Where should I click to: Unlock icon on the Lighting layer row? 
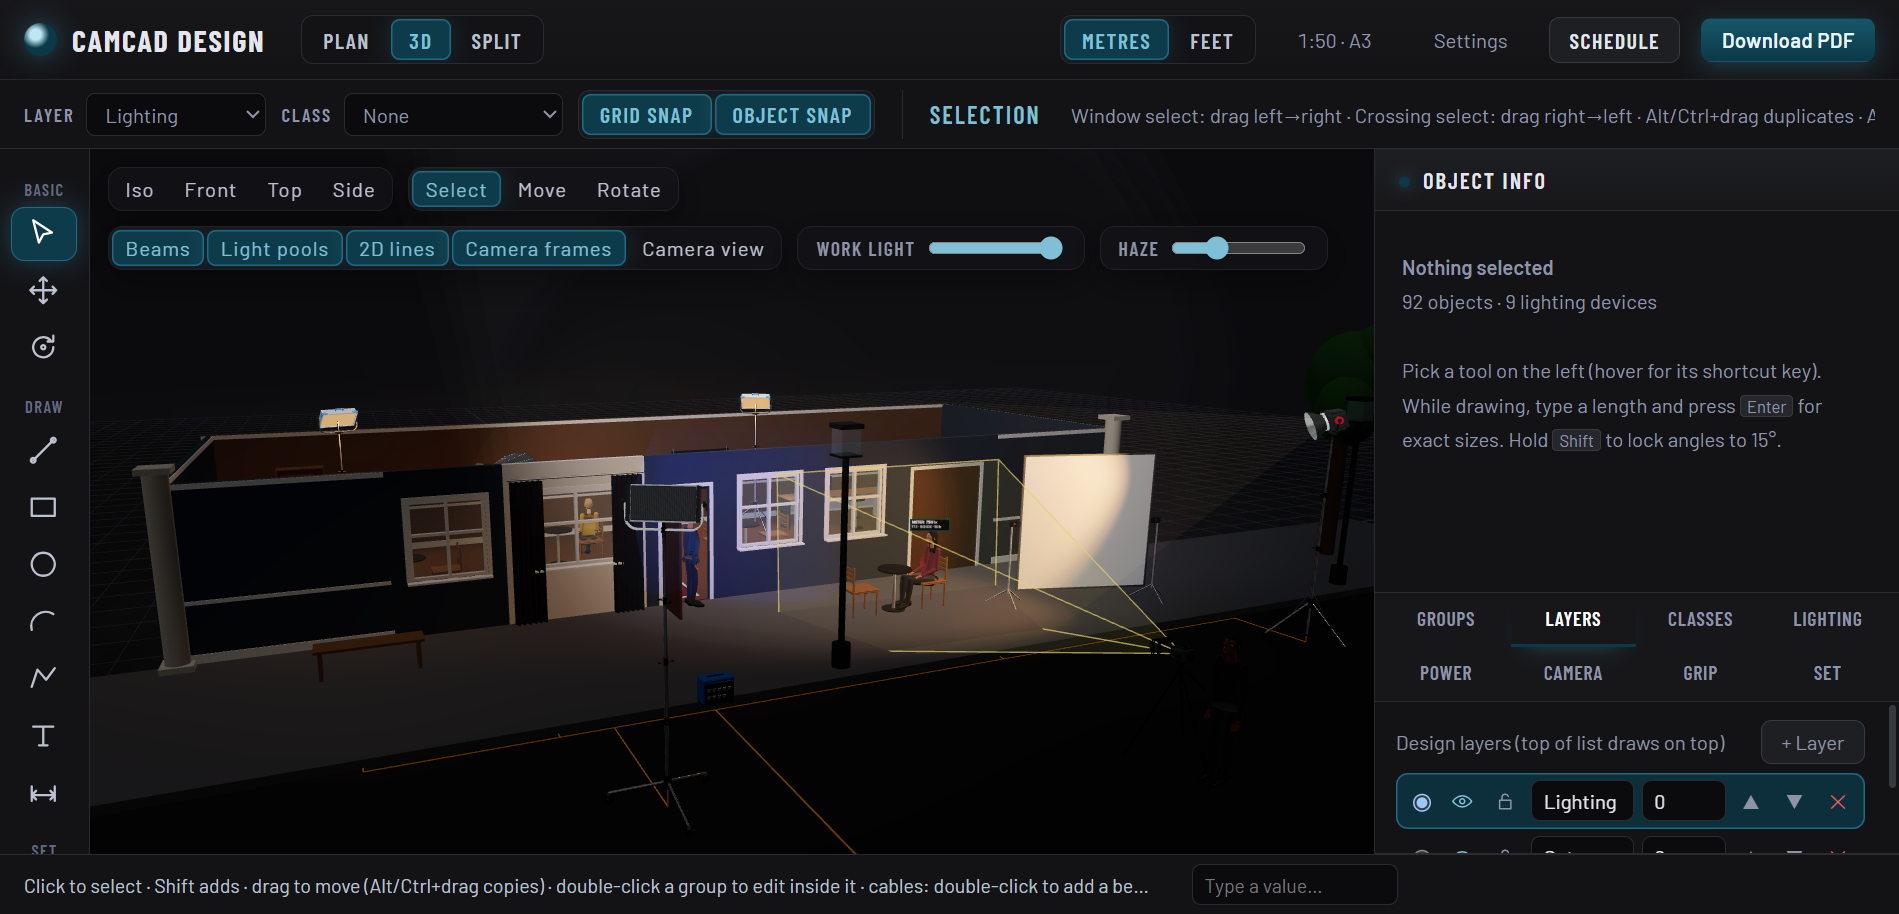click(1505, 802)
